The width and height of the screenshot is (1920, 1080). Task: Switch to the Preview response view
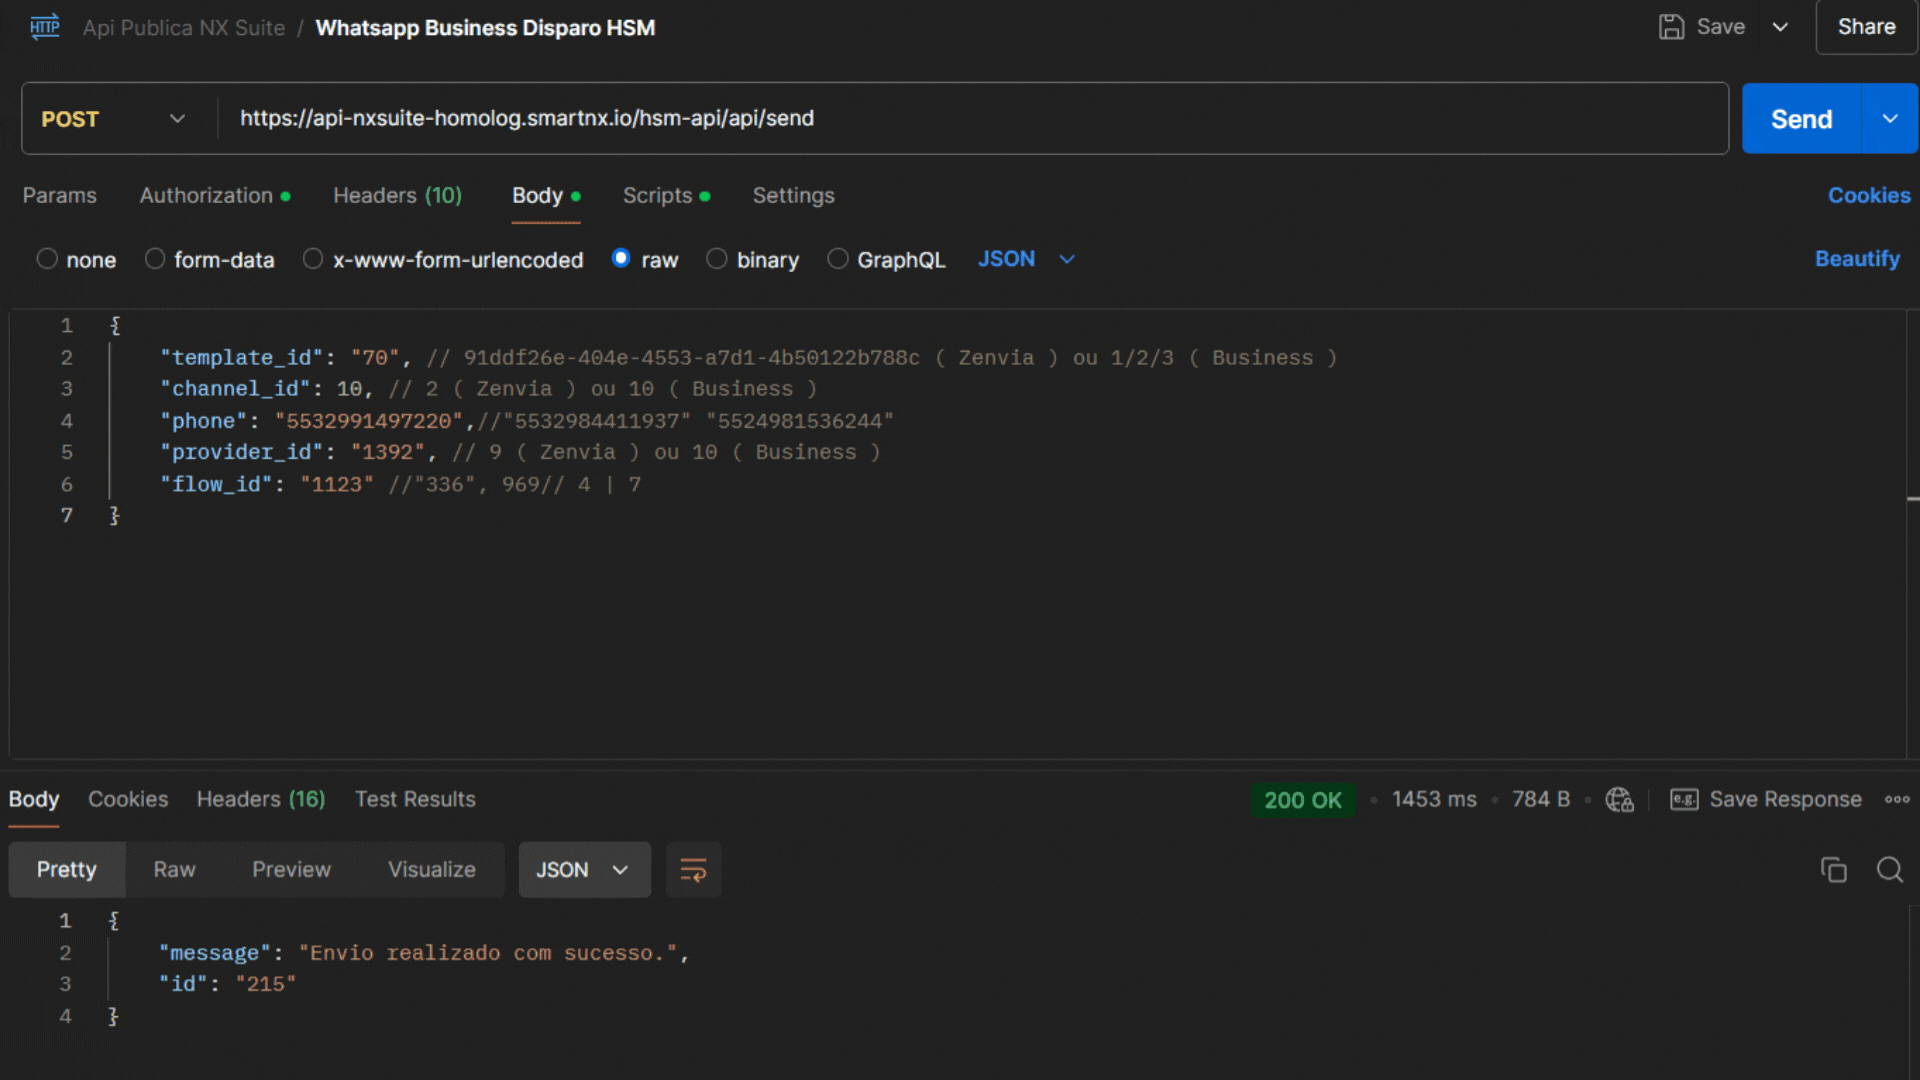pyautogui.click(x=291, y=870)
